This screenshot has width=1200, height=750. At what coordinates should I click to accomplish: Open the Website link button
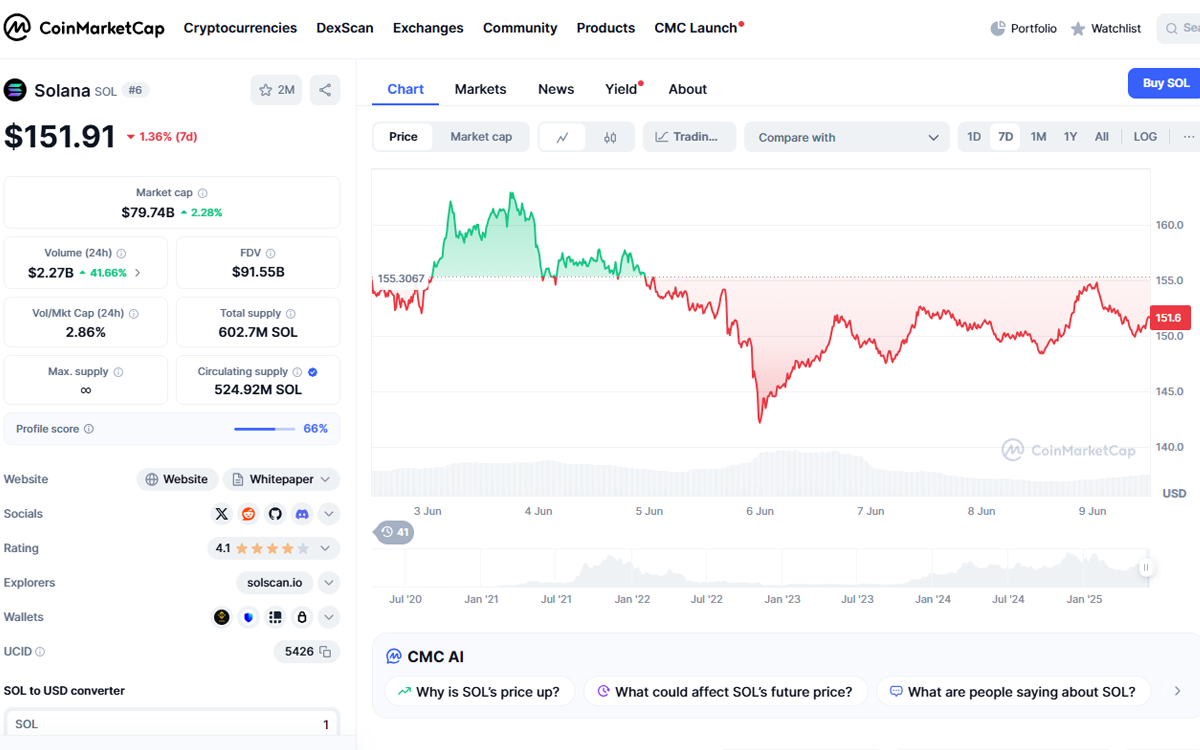coord(177,480)
